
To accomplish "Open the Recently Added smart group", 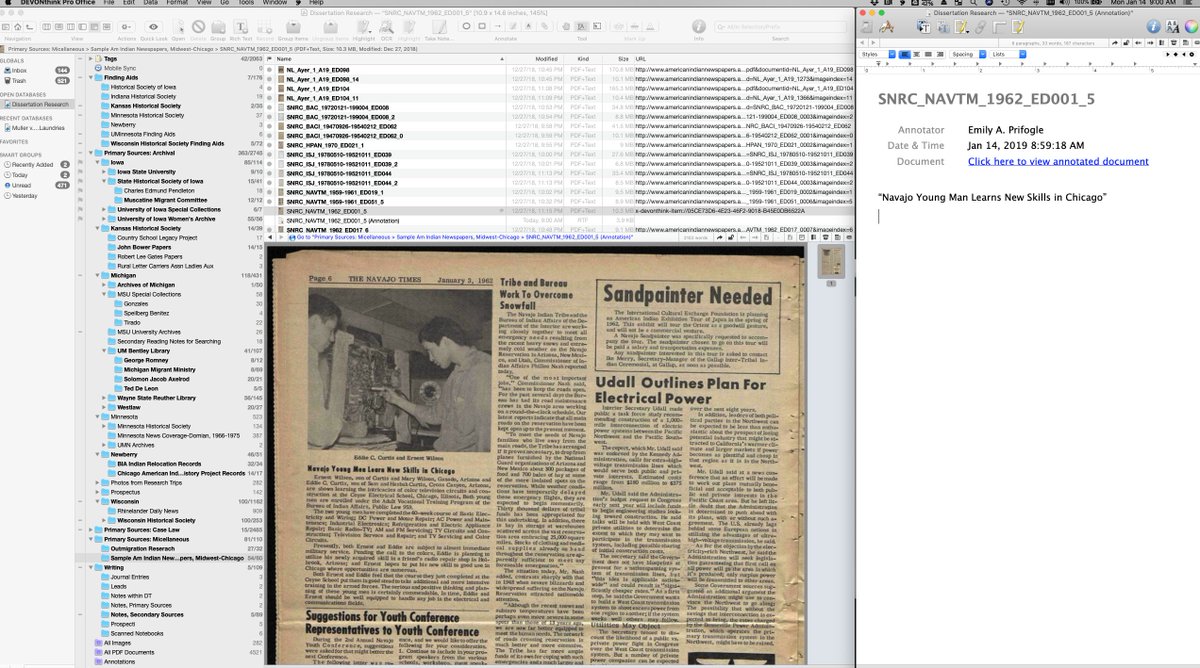I will pos(35,164).
